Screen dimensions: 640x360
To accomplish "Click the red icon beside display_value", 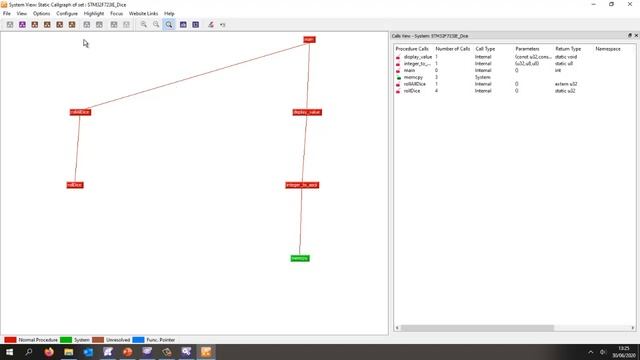I will pyautogui.click(x=398, y=57).
